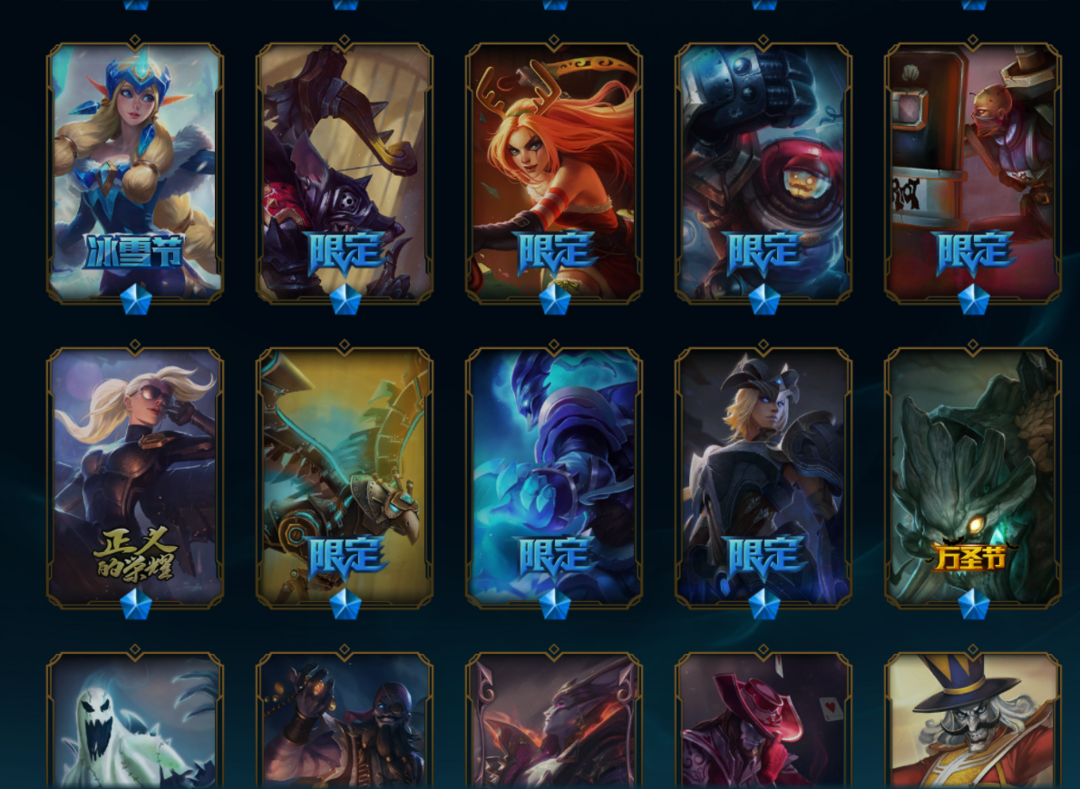The image size is (1080, 789).
Task: Open the red masked ninja skin card
Action: (x=973, y=172)
